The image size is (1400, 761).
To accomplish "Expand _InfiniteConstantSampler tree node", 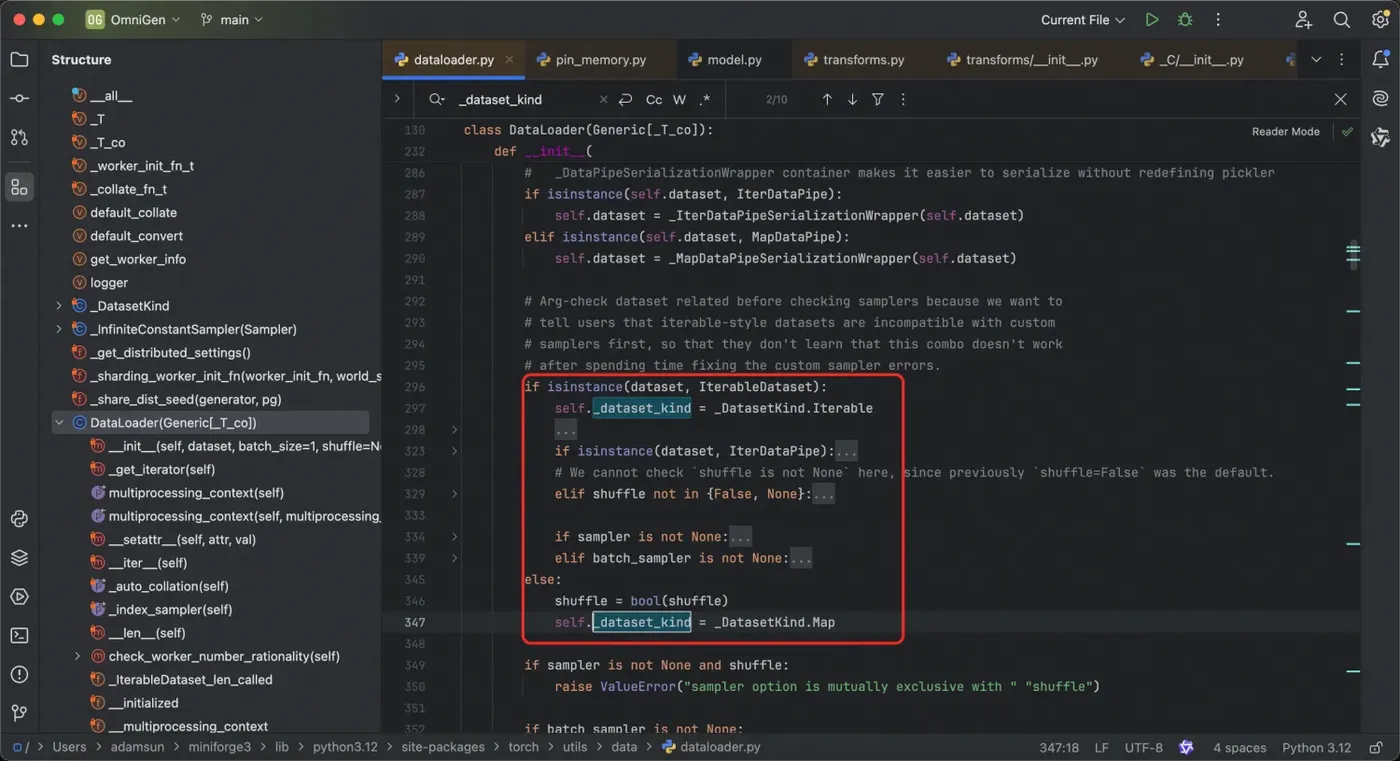I will 59,329.
